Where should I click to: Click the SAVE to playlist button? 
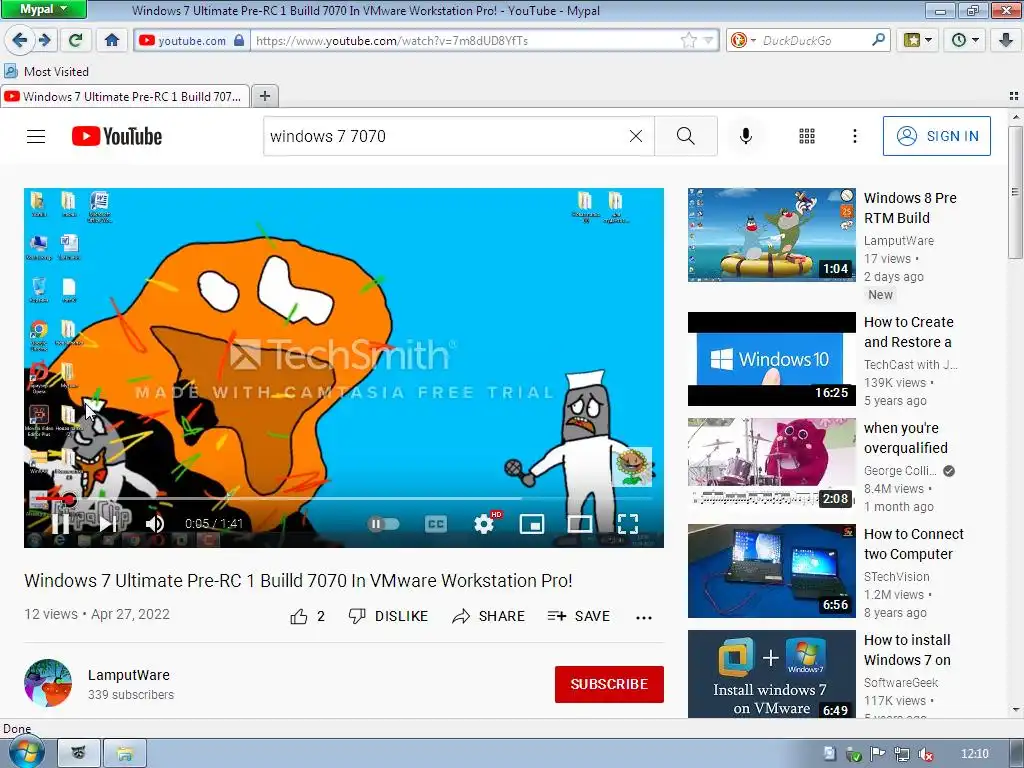579,616
